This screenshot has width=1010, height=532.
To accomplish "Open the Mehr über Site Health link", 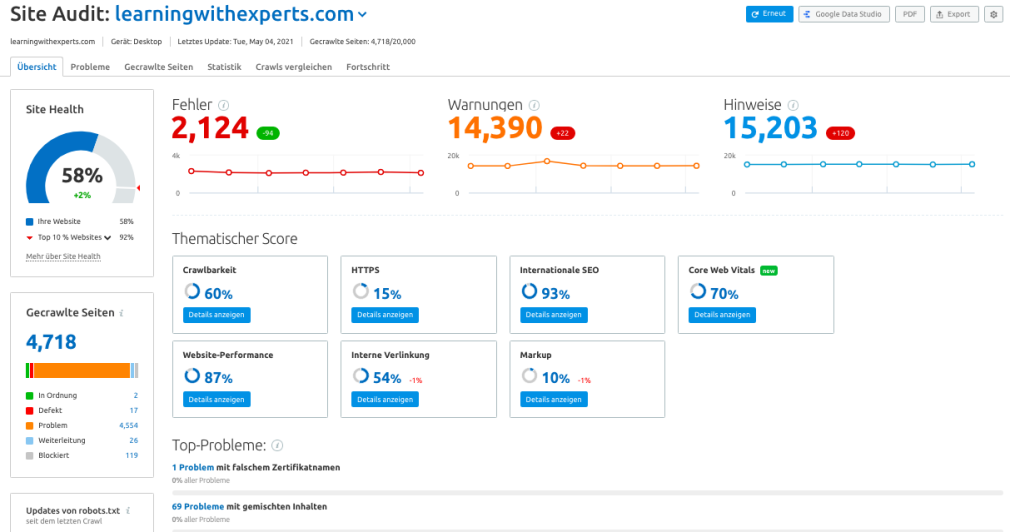I will 63,256.
